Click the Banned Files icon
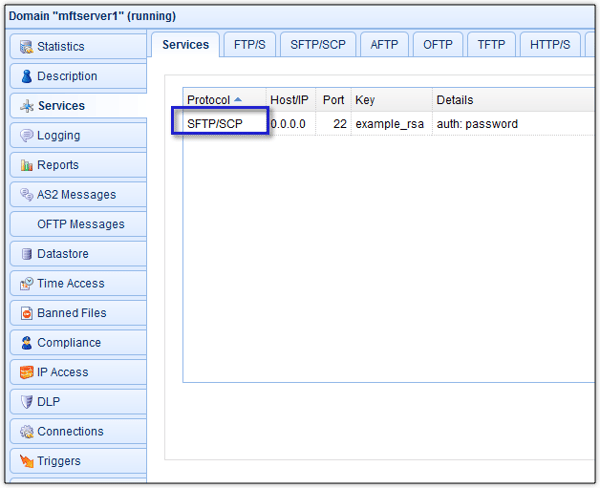Image resolution: width=600 pixels, height=488 pixels. click(26, 313)
